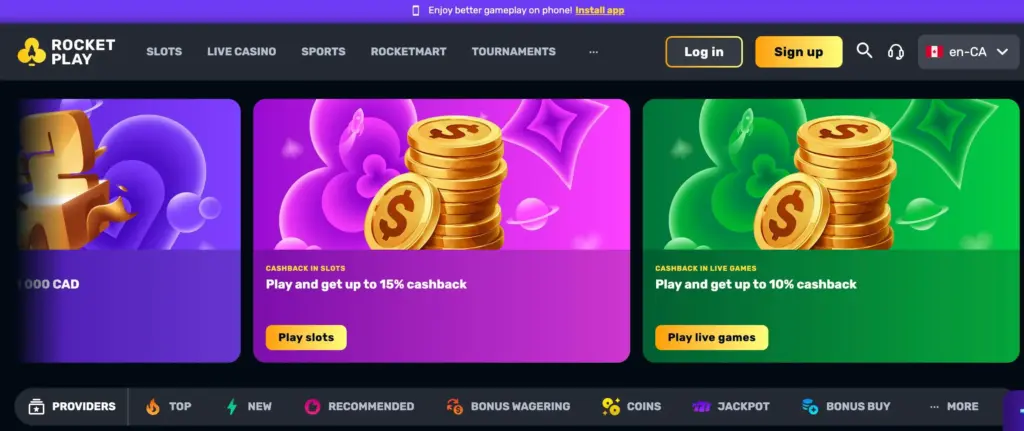The width and height of the screenshot is (1024, 431).
Task: Select the Coins category icon
Action: tap(611, 407)
